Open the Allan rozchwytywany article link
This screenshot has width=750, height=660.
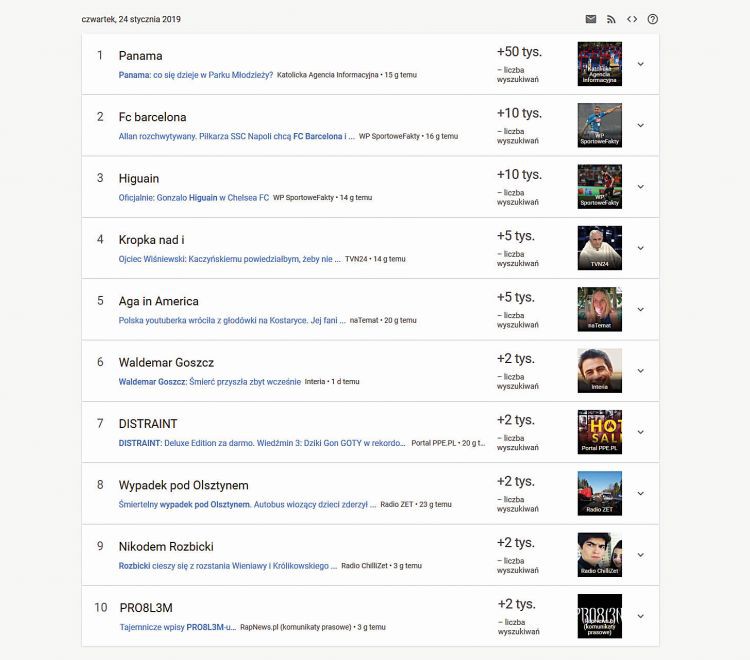pyautogui.click(x=236, y=136)
